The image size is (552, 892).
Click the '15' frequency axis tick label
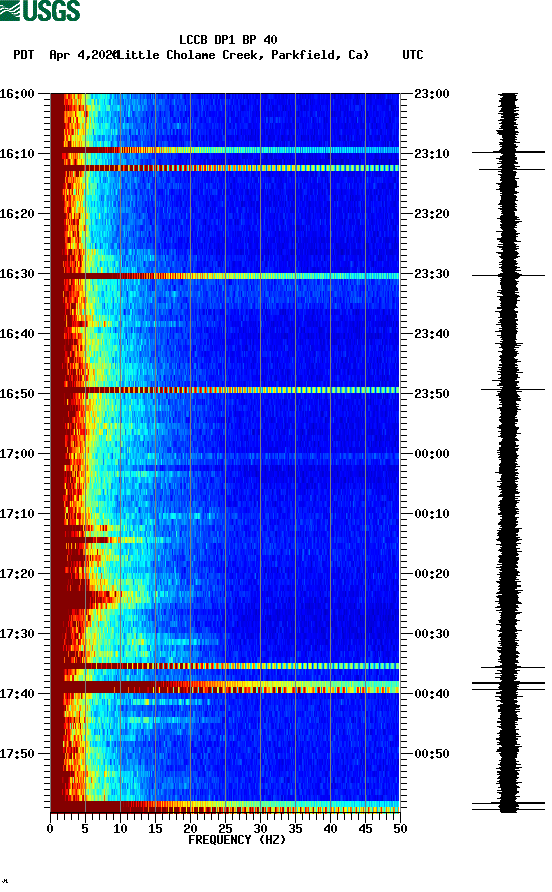pyautogui.click(x=155, y=829)
